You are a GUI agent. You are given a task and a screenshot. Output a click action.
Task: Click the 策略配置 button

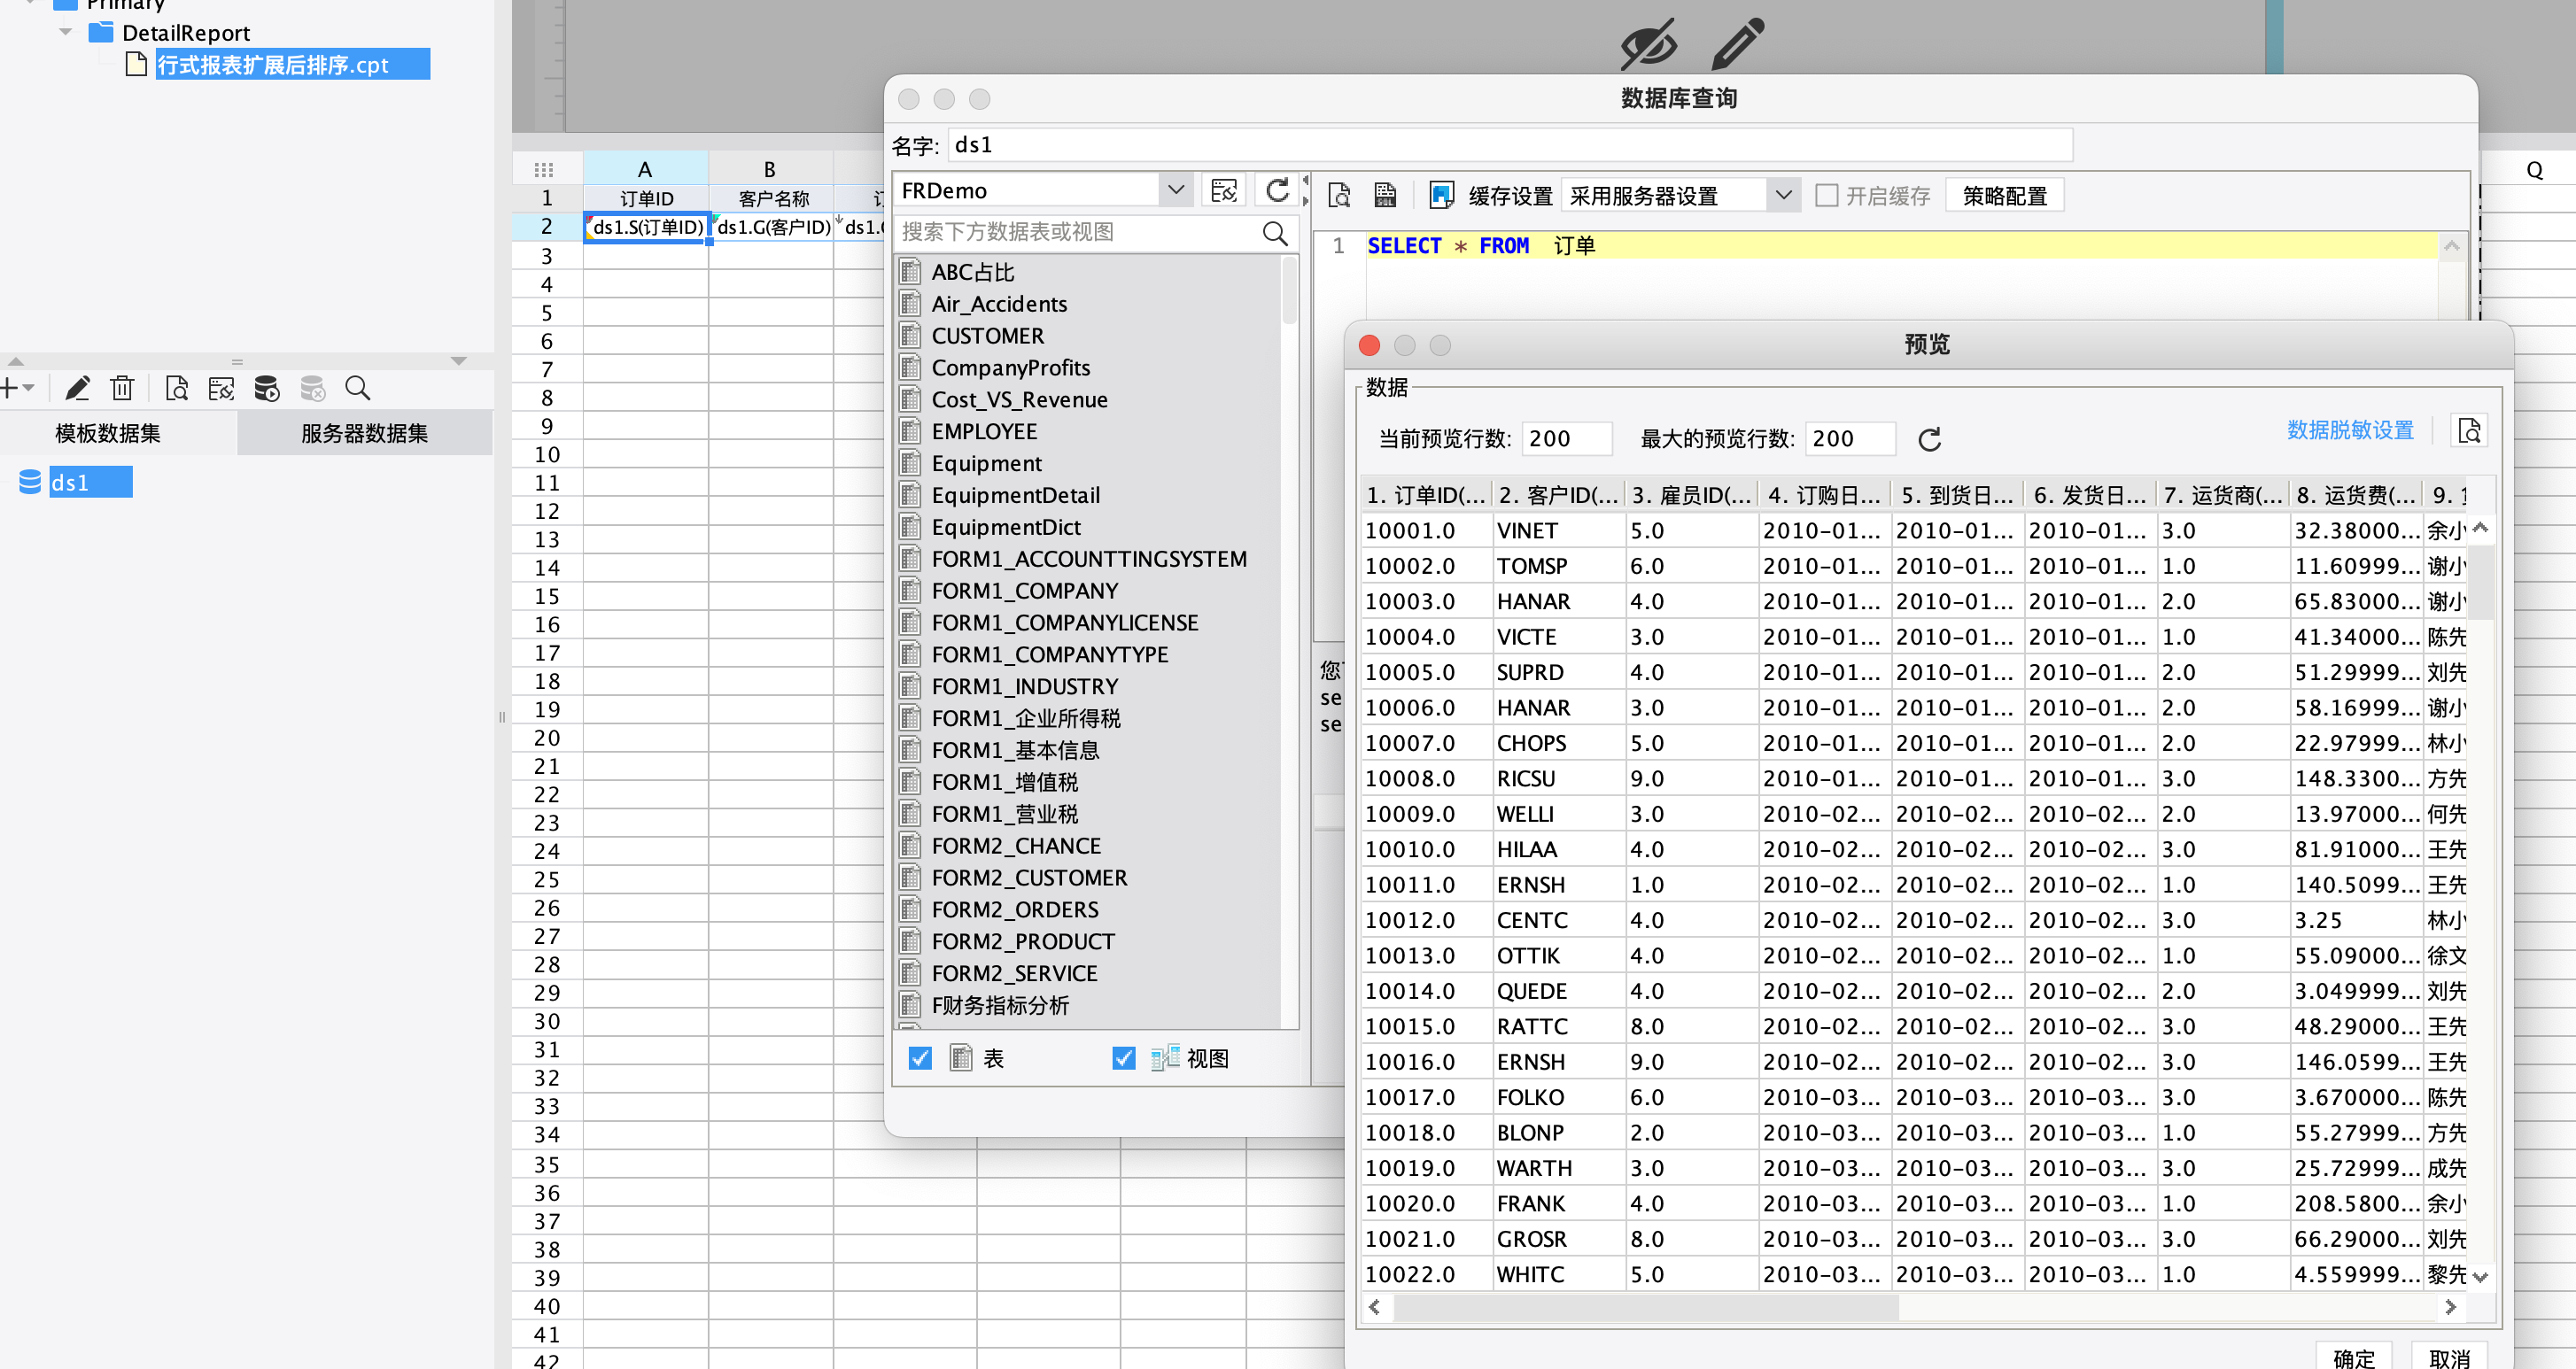[x=2004, y=195]
